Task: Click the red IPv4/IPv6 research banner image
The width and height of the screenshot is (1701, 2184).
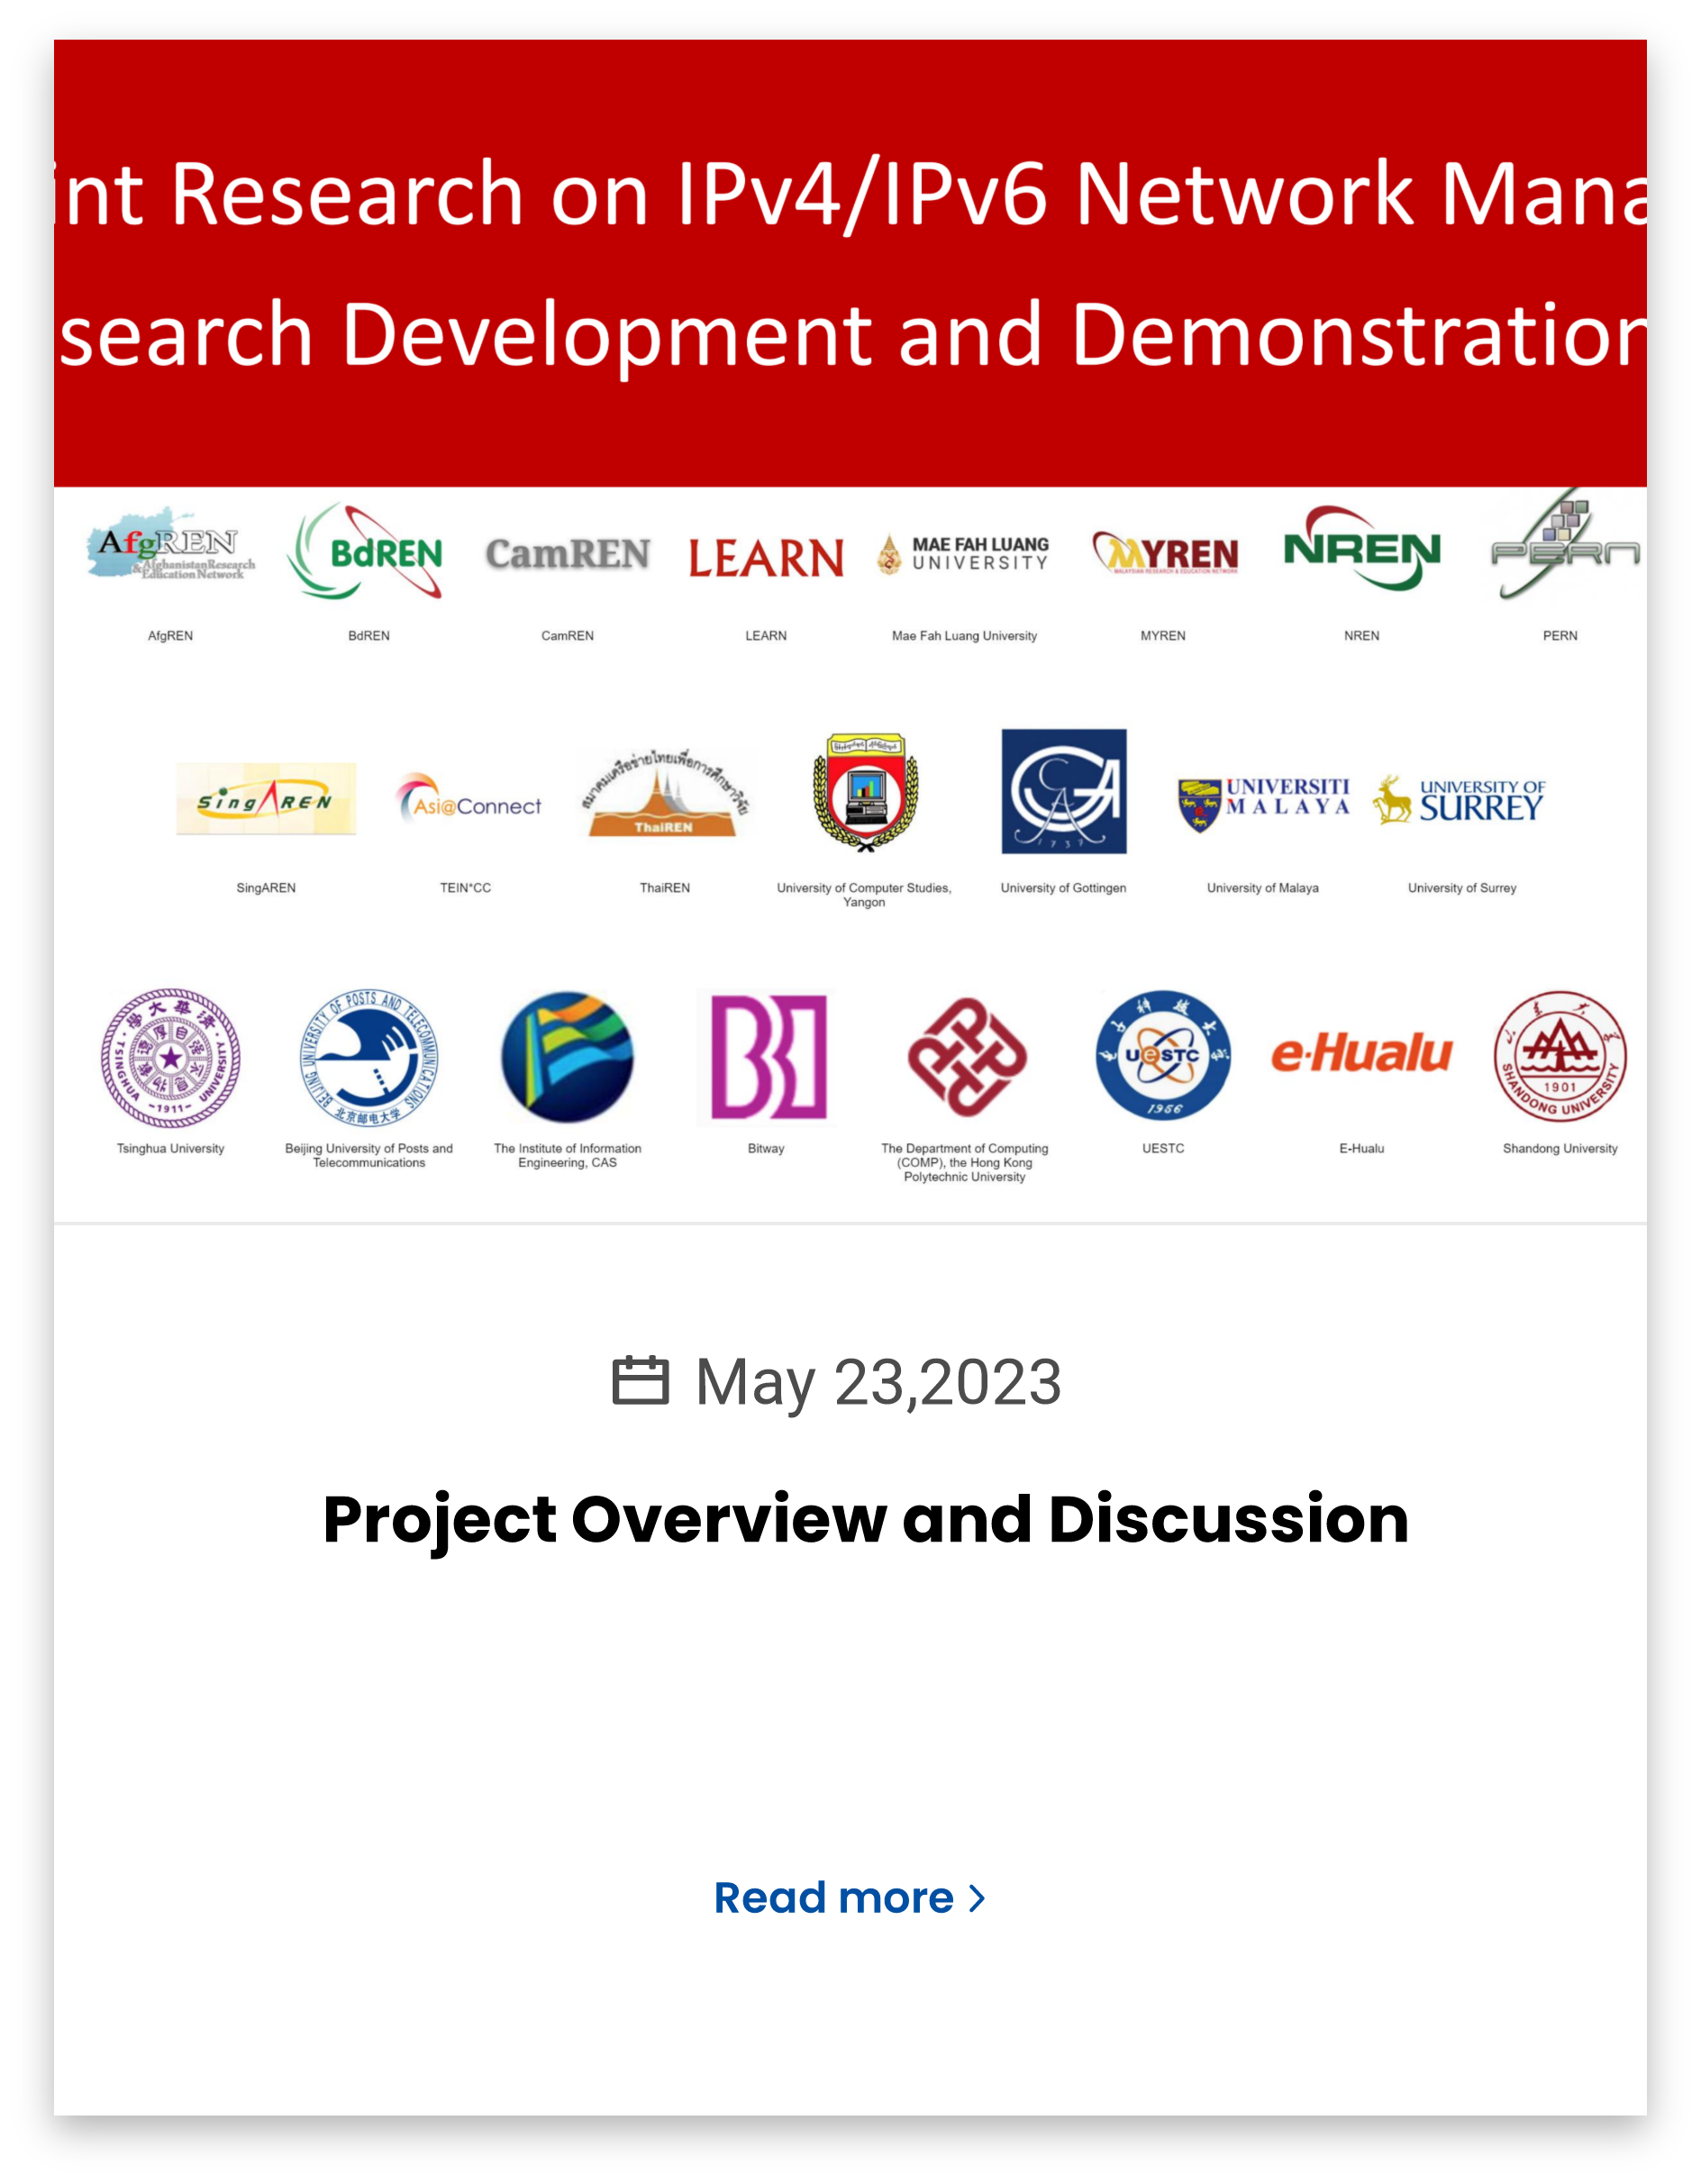Action: pos(850,263)
